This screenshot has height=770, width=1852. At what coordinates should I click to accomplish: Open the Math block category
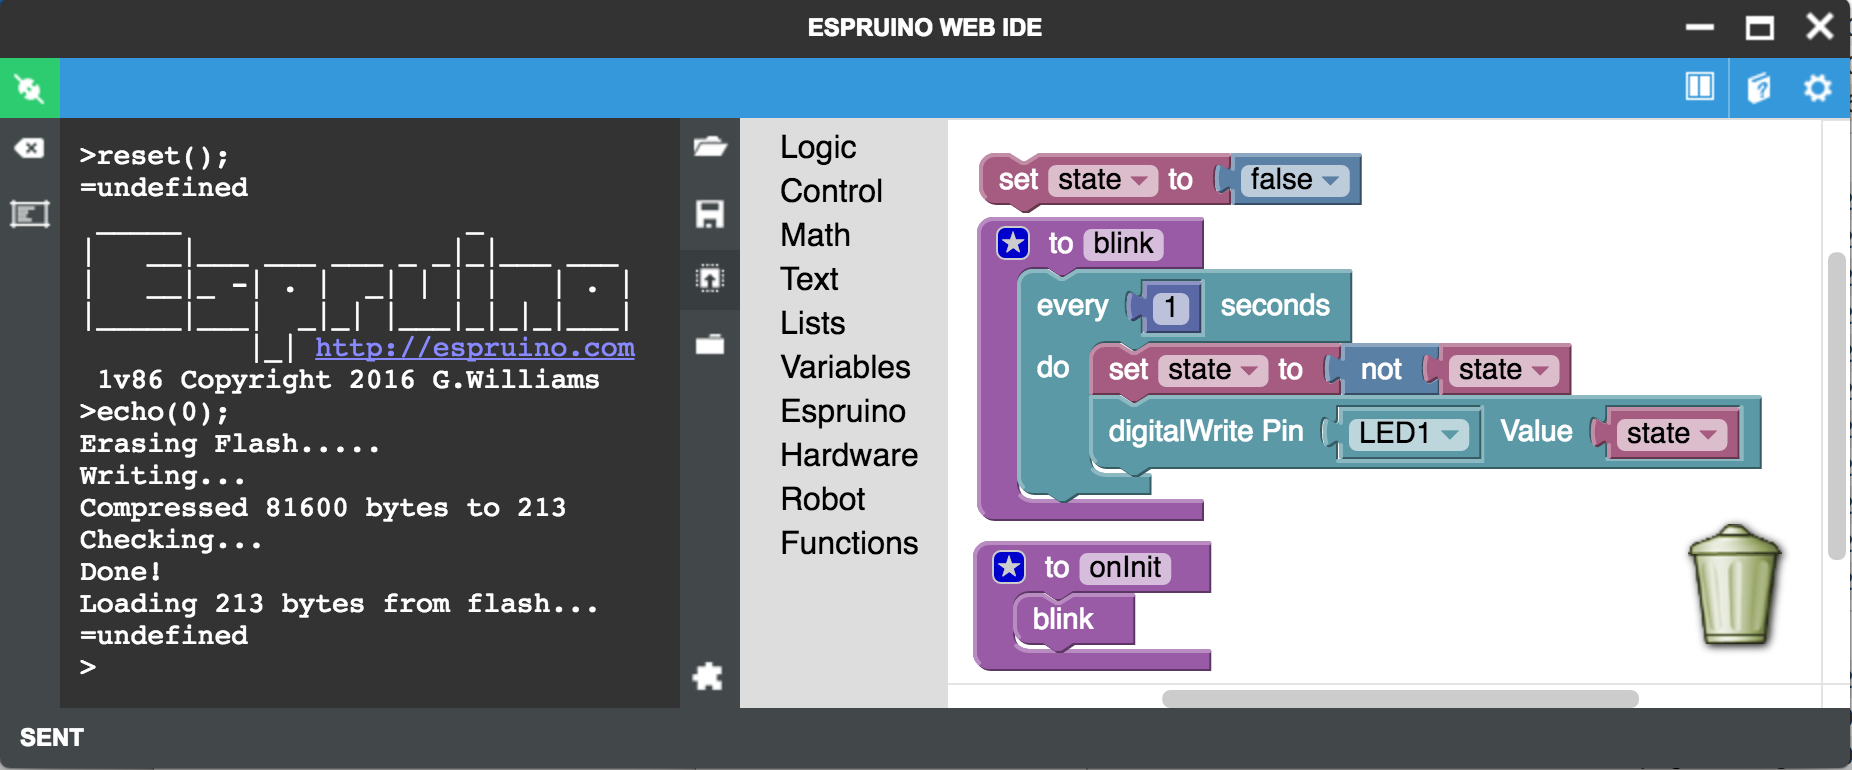815,235
